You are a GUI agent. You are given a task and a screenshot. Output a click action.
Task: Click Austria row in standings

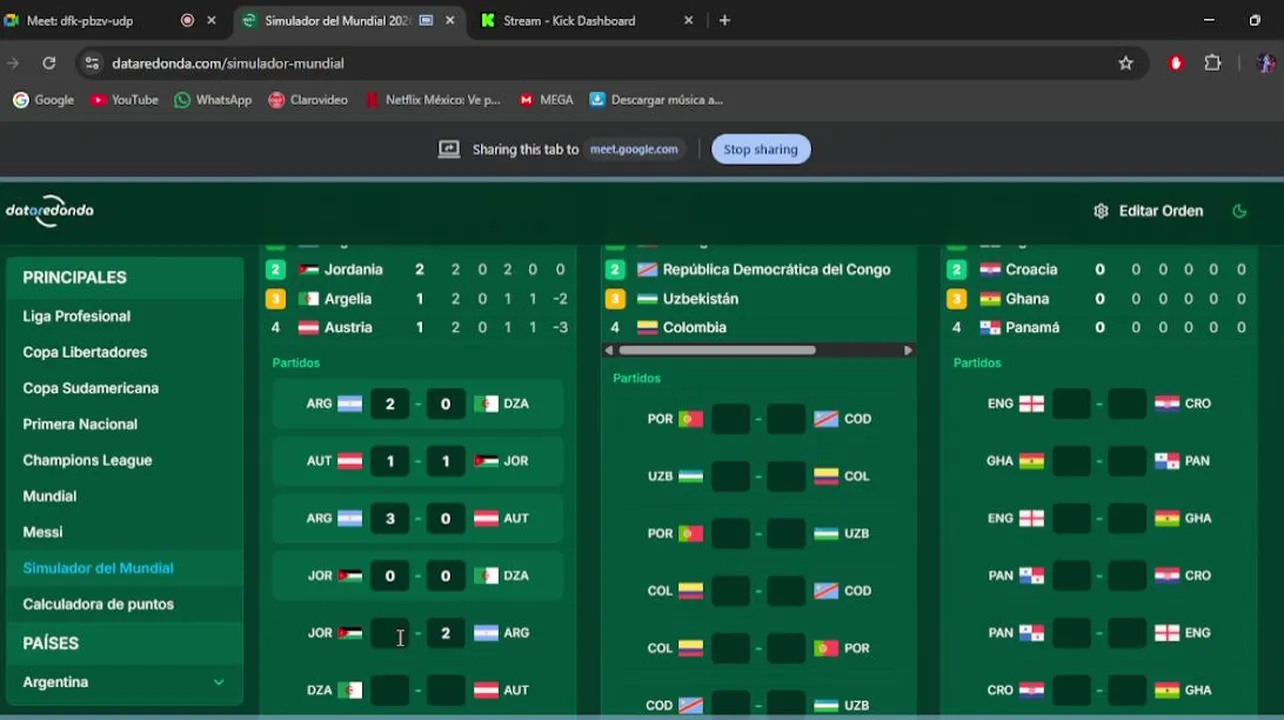point(418,327)
